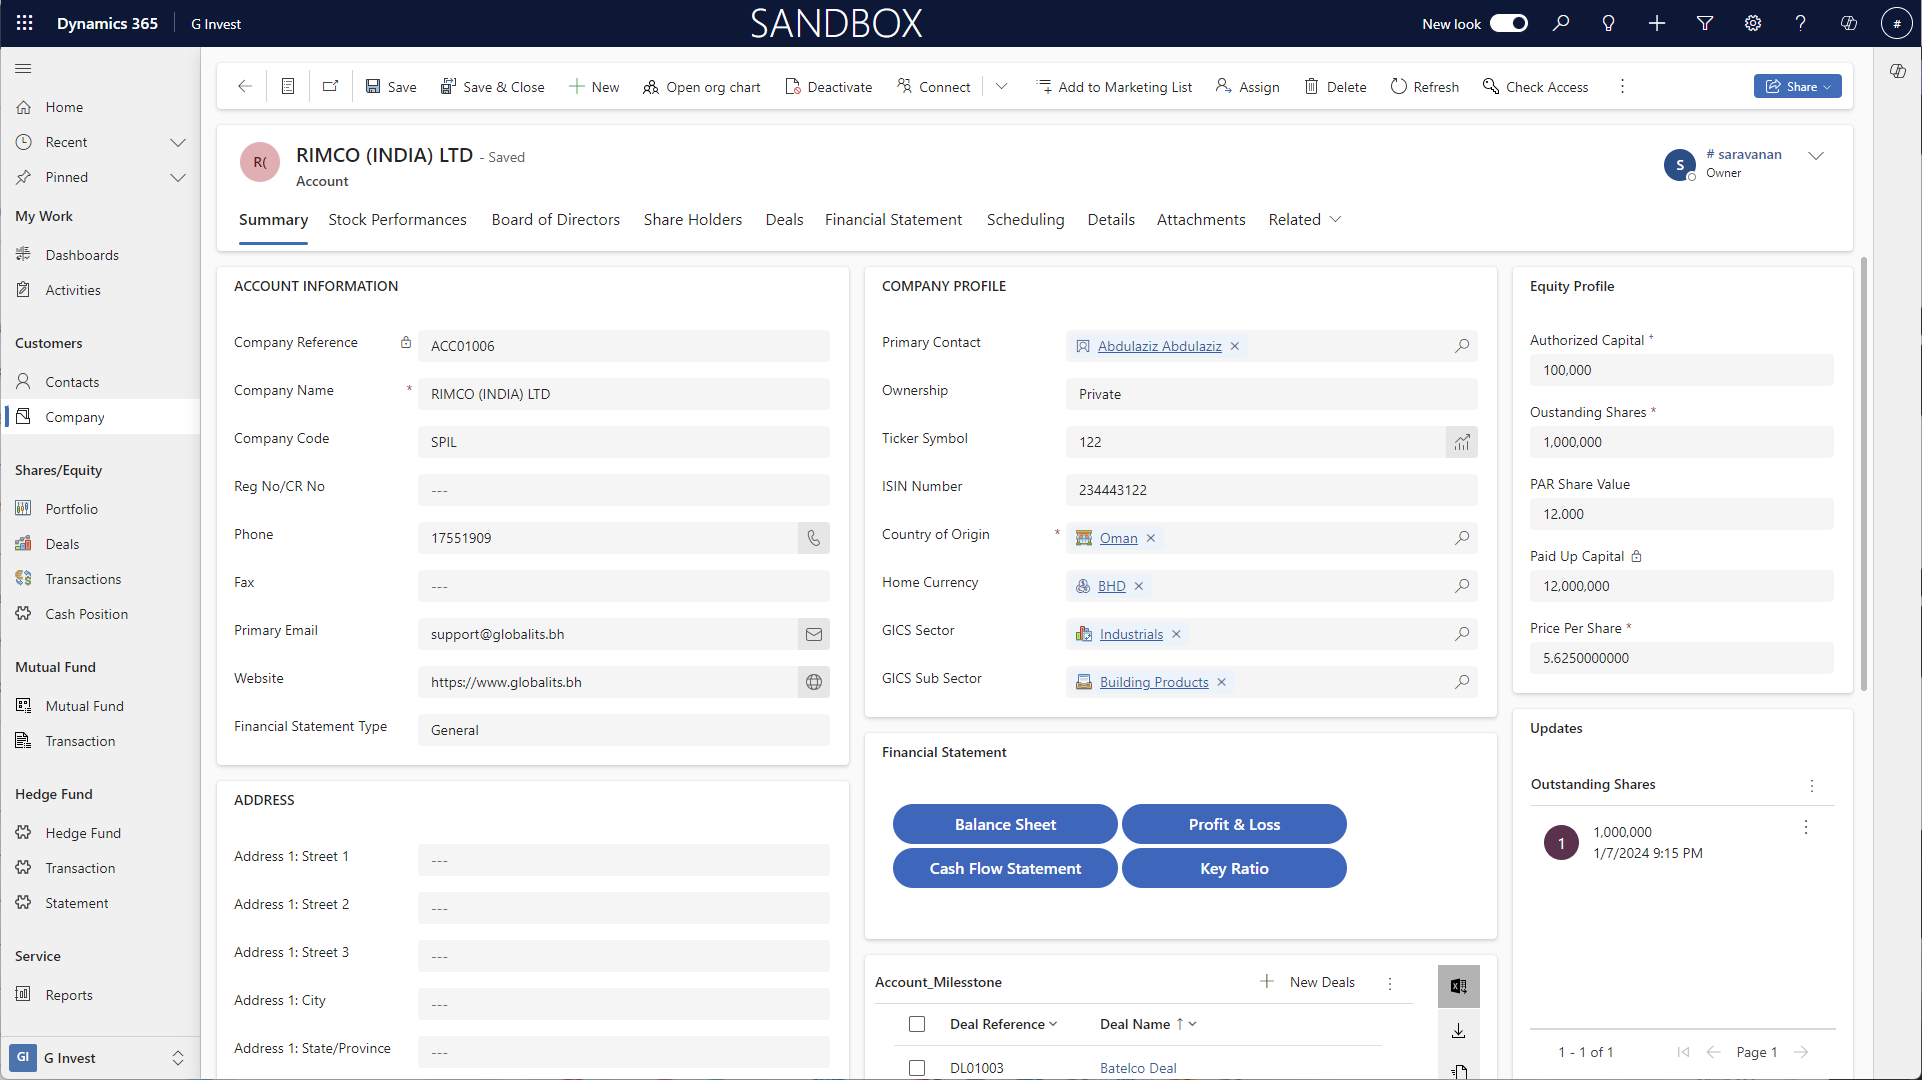1922x1080 pixels.
Task: Open the Dynamics 365 app launcher waffle
Action: [24, 23]
